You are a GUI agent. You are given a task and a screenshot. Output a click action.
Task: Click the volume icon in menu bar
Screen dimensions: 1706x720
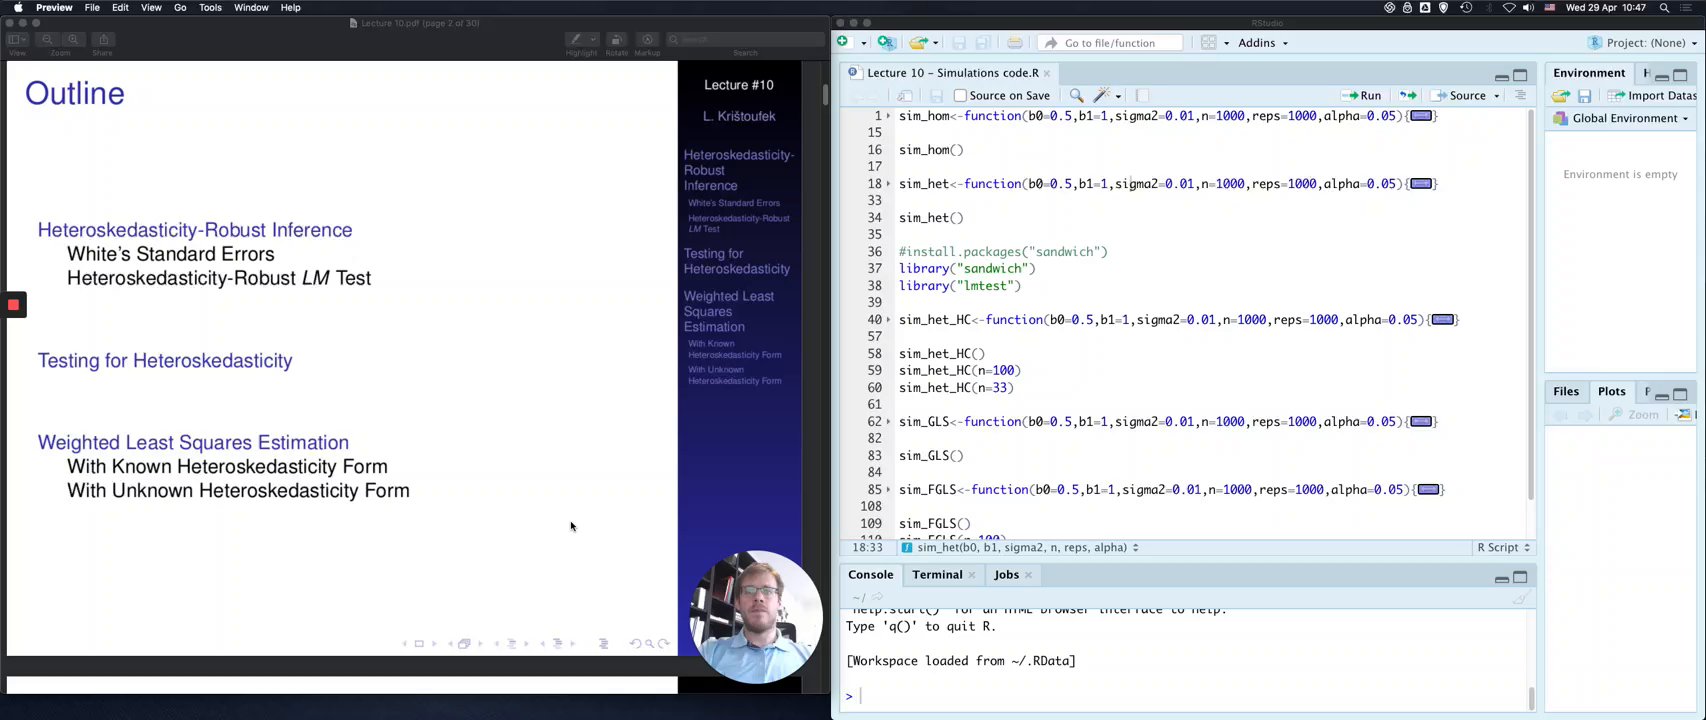point(1528,7)
